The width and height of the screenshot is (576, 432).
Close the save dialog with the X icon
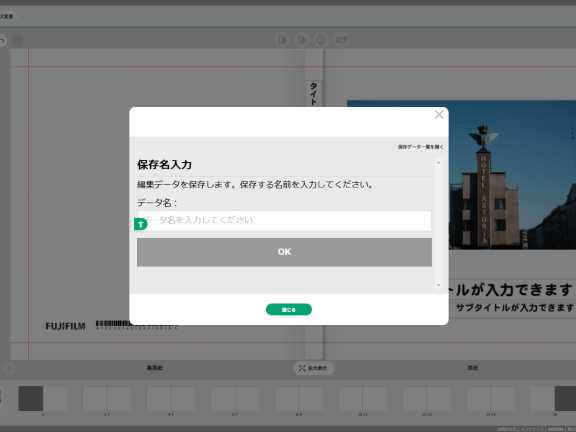(x=439, y=115)
